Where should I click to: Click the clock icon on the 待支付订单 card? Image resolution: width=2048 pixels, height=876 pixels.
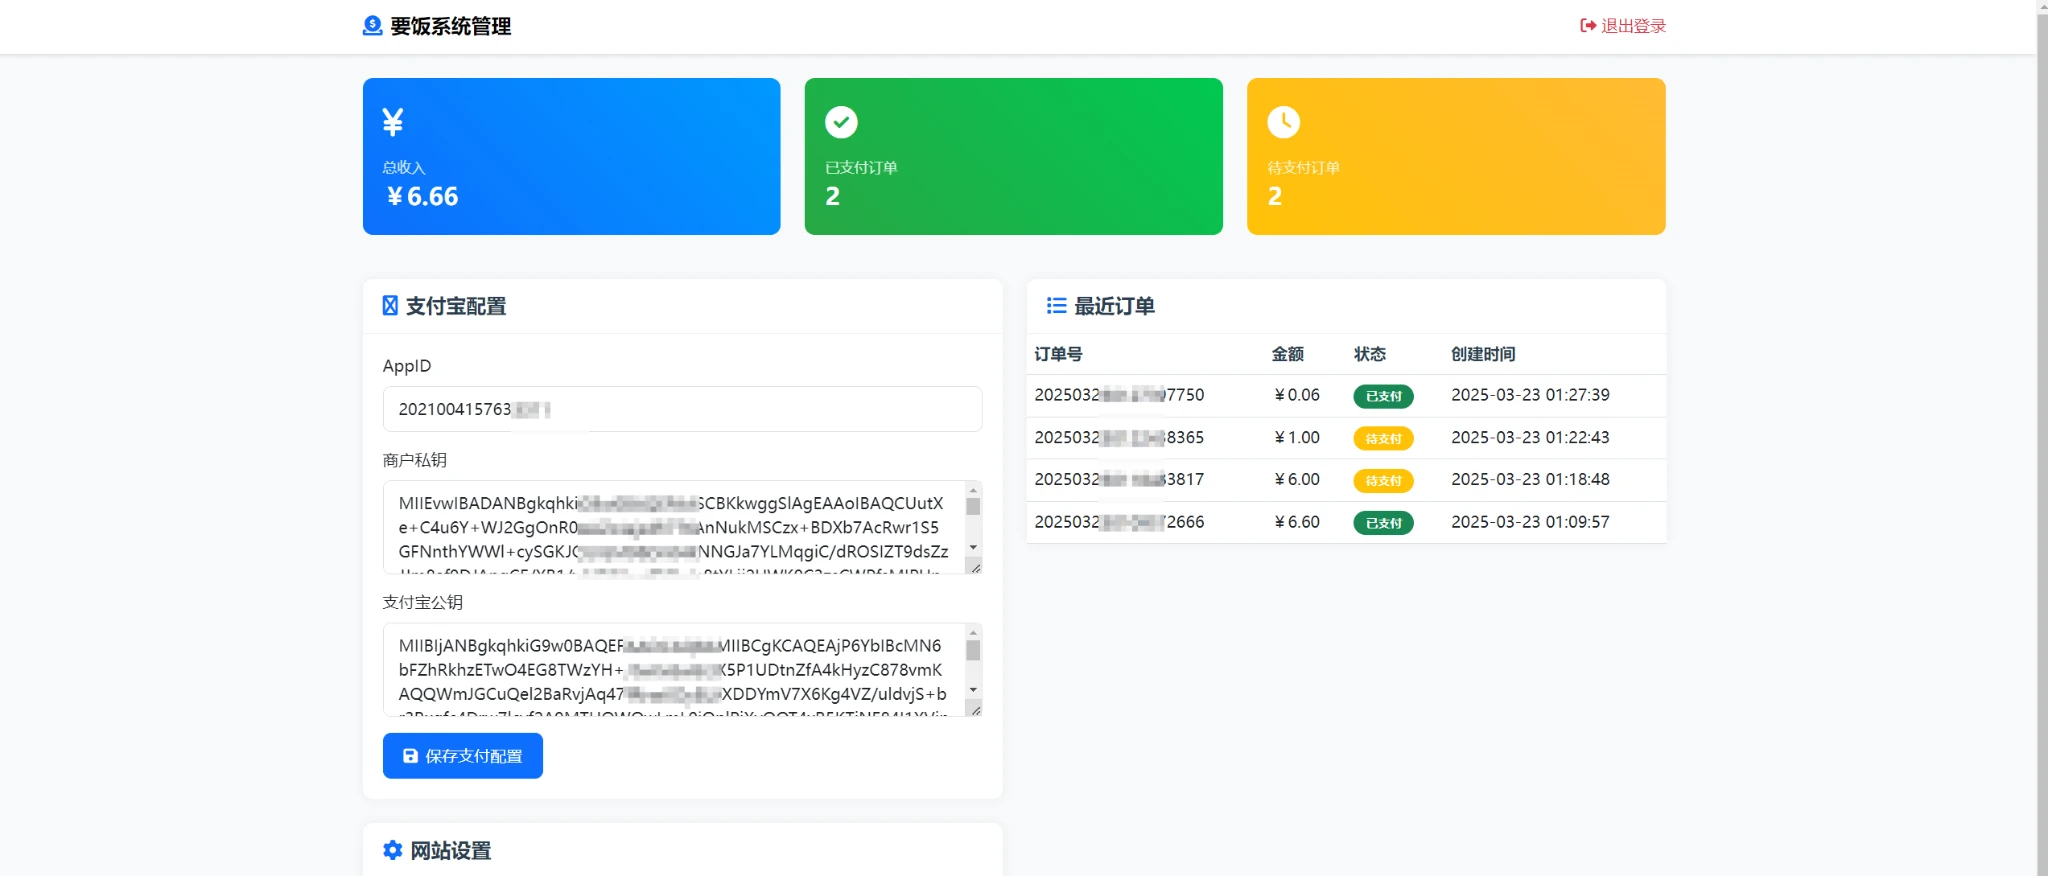pos(1283,122)
